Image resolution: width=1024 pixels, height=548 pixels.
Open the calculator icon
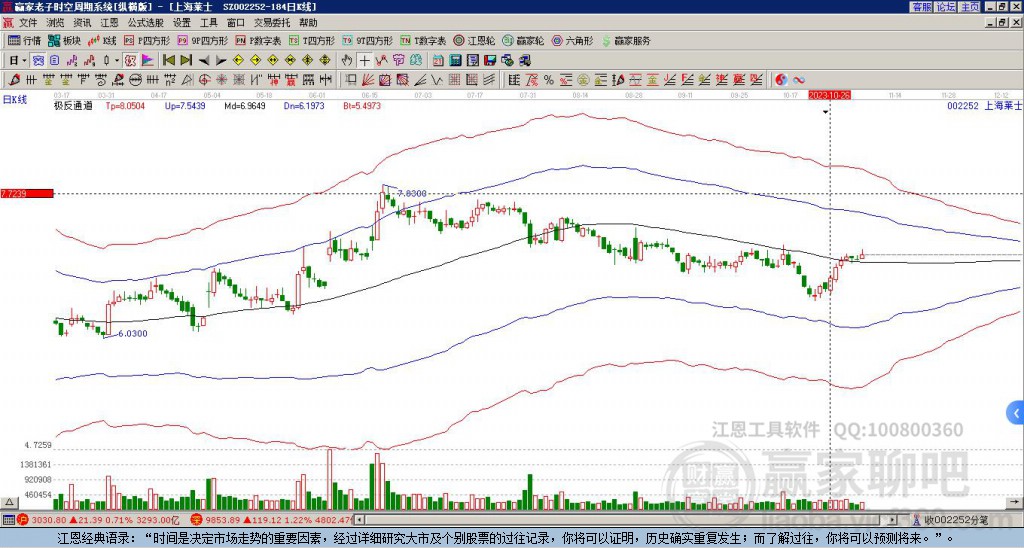pyautogui.click(x=455, y=61)
